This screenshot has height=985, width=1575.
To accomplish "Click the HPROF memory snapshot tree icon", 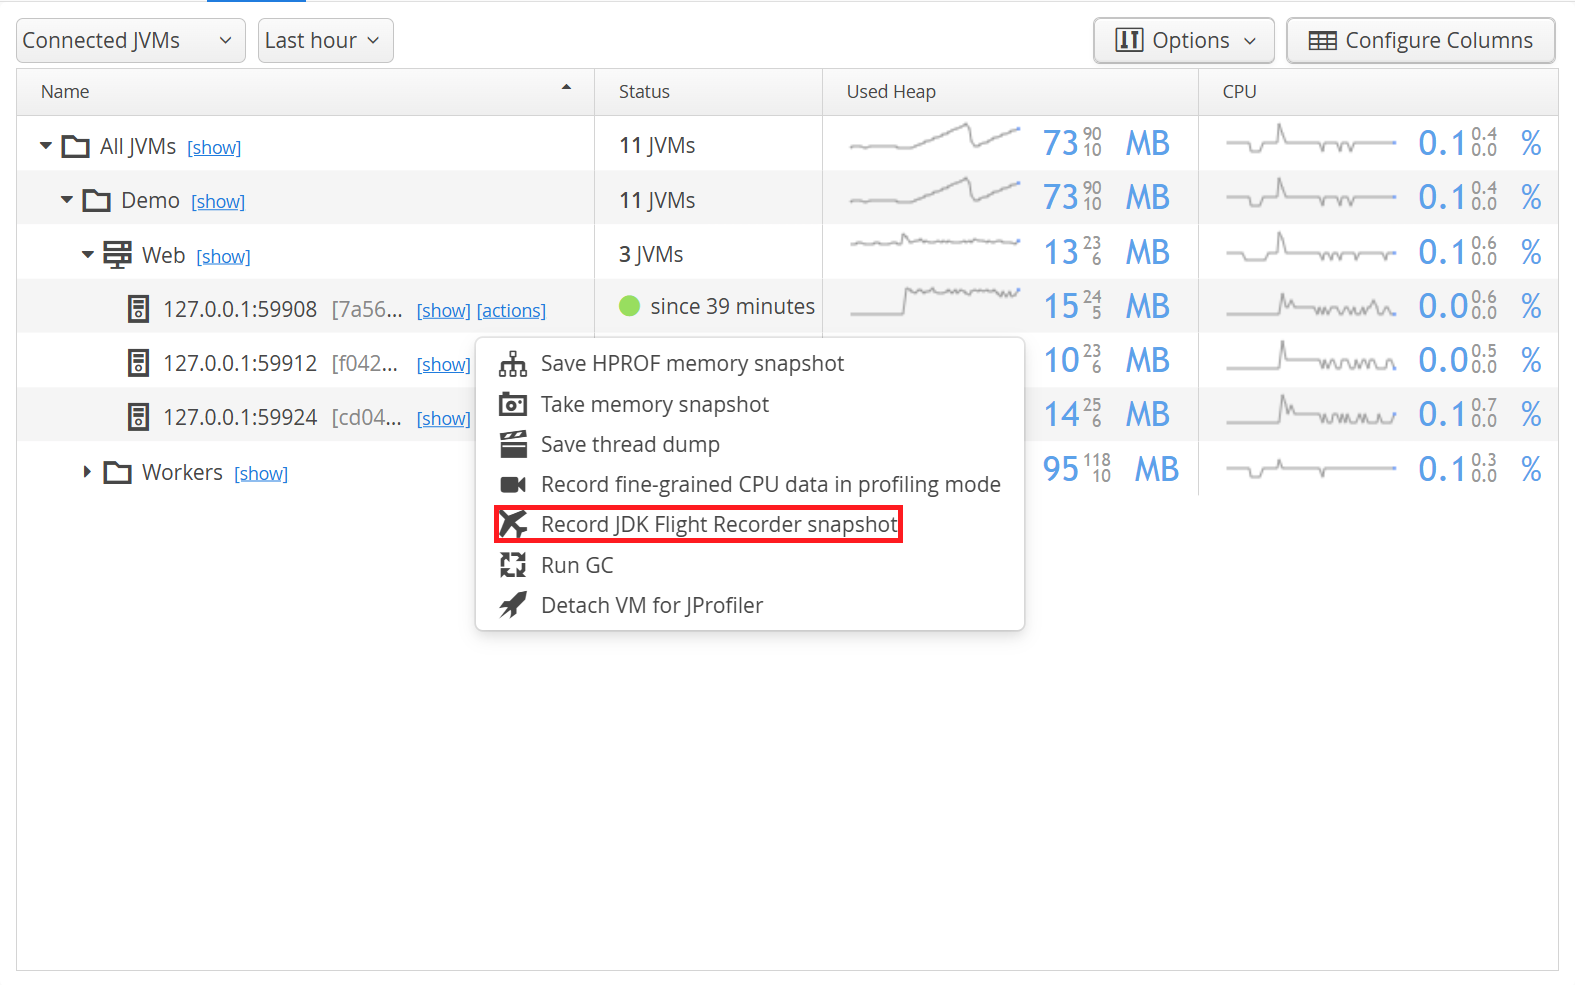I will pyautogui.click(x=513, y=364).
